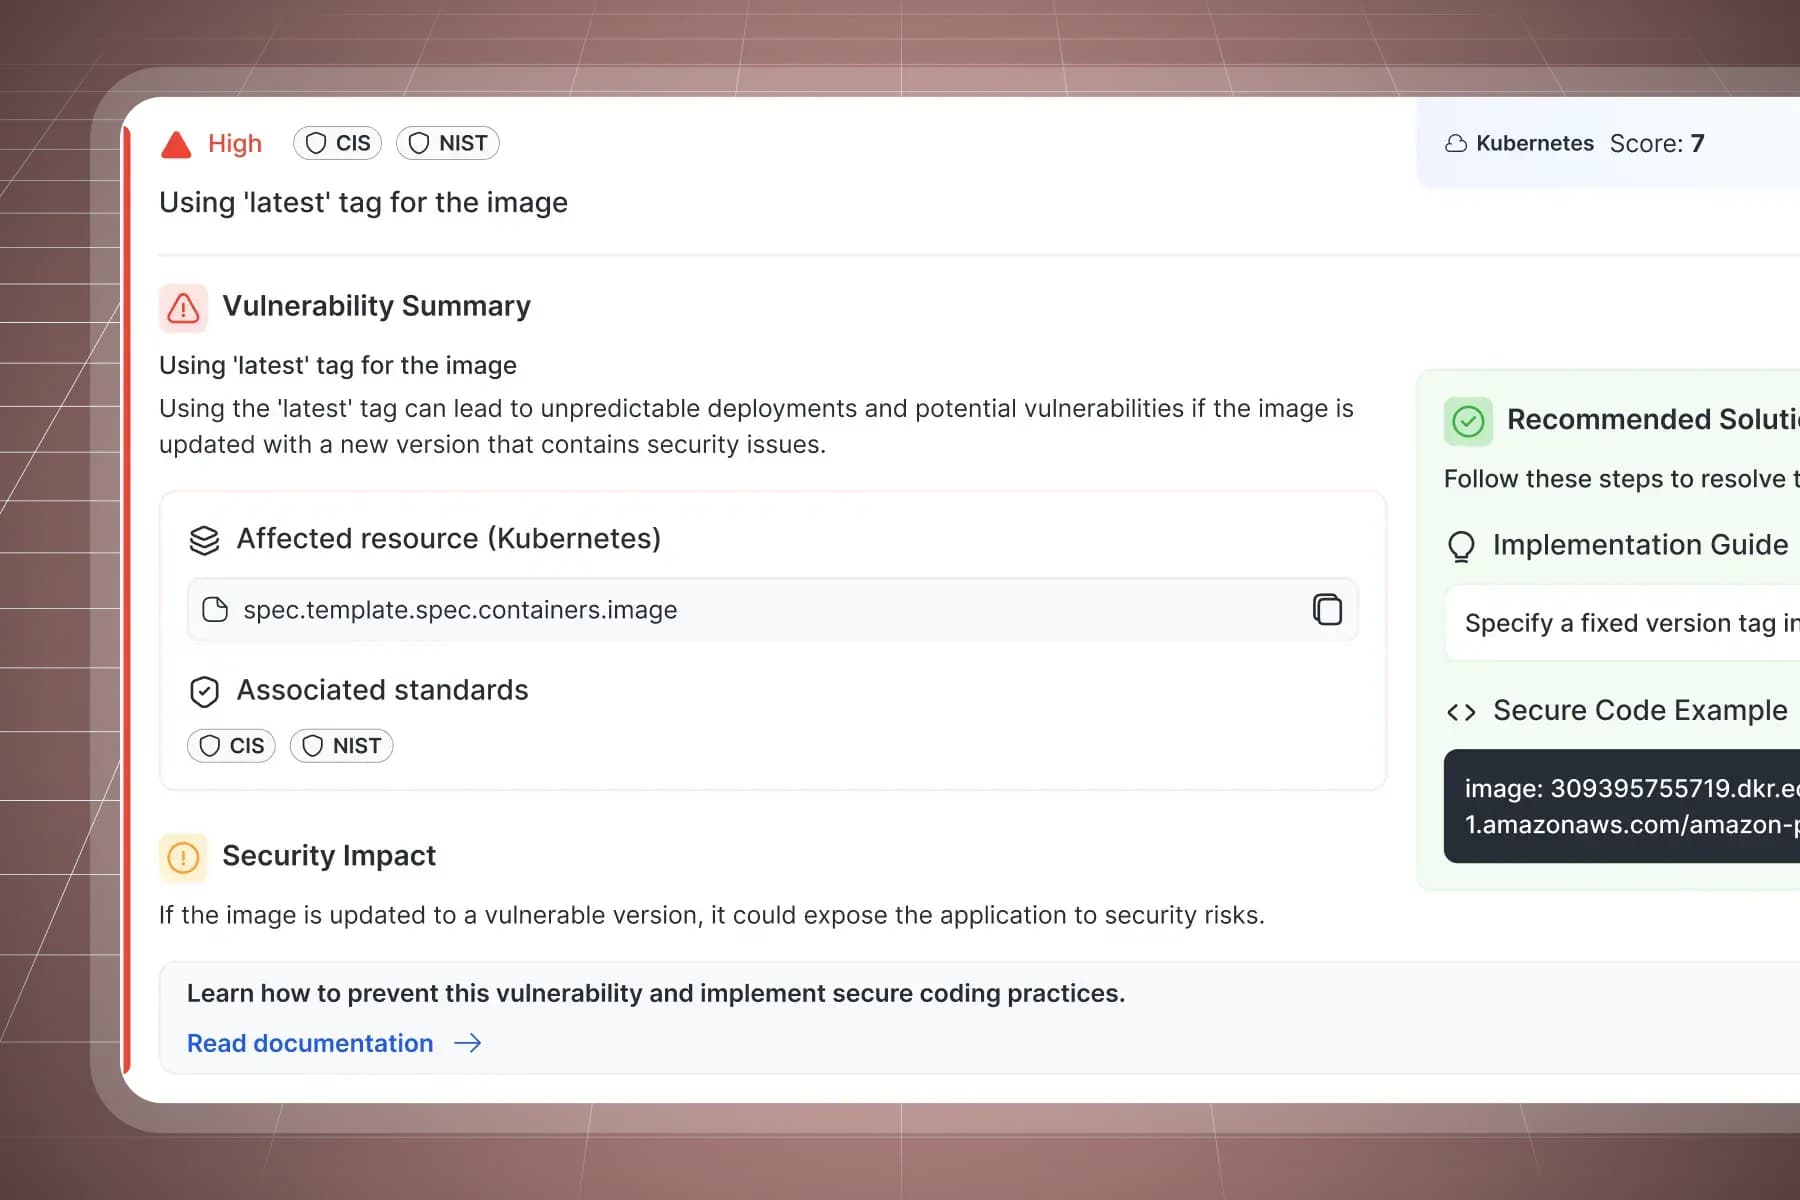This screenshot has height=1200, width=1800.
Task: Select the CIS badge in the header
Action: point(337,142)
